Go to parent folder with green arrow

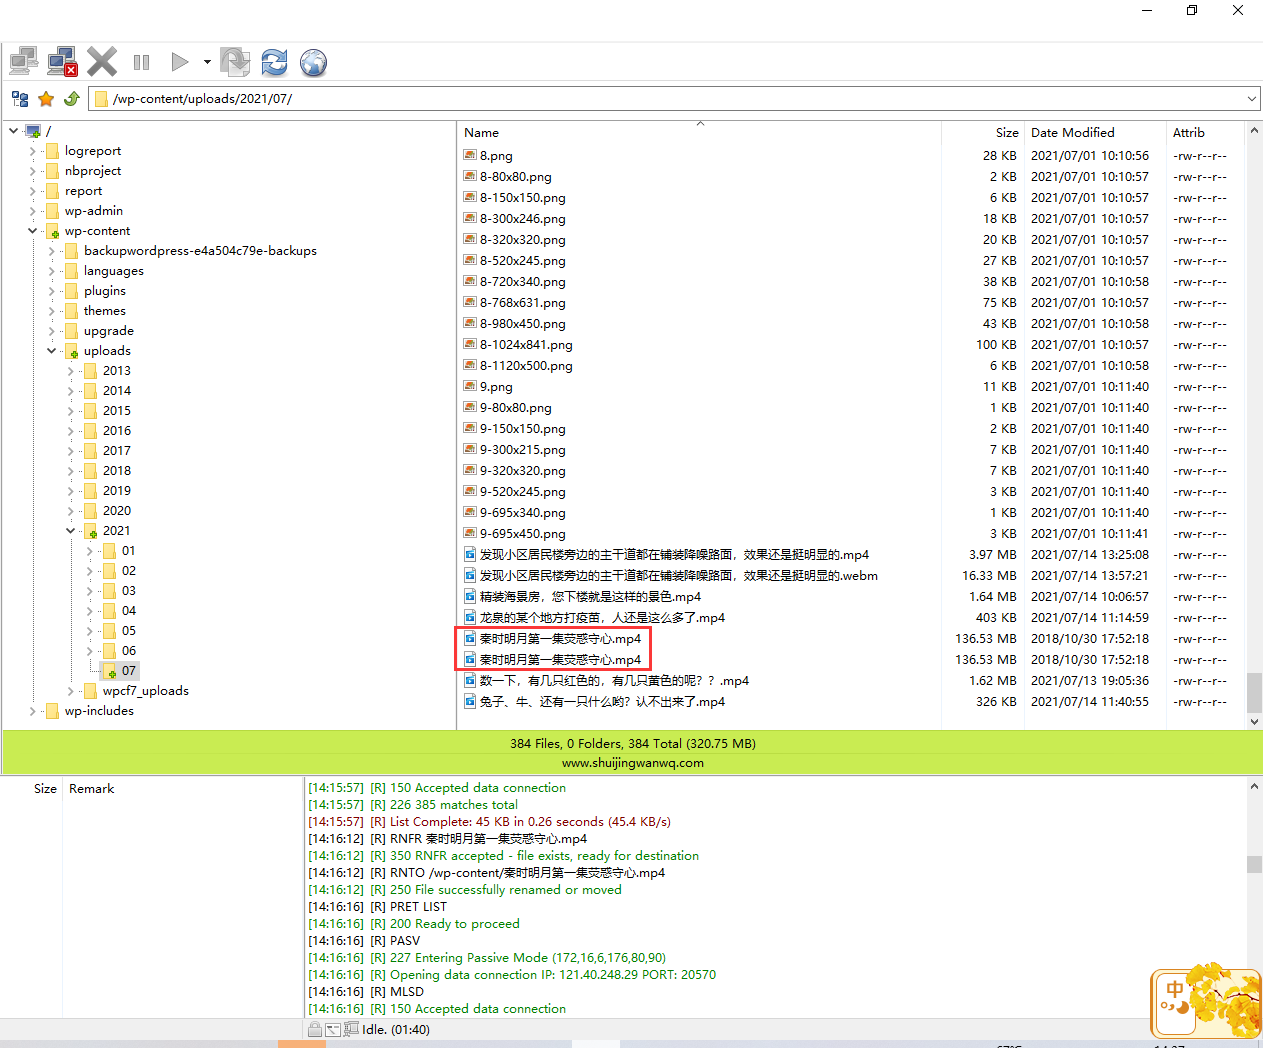click(71, 99)
